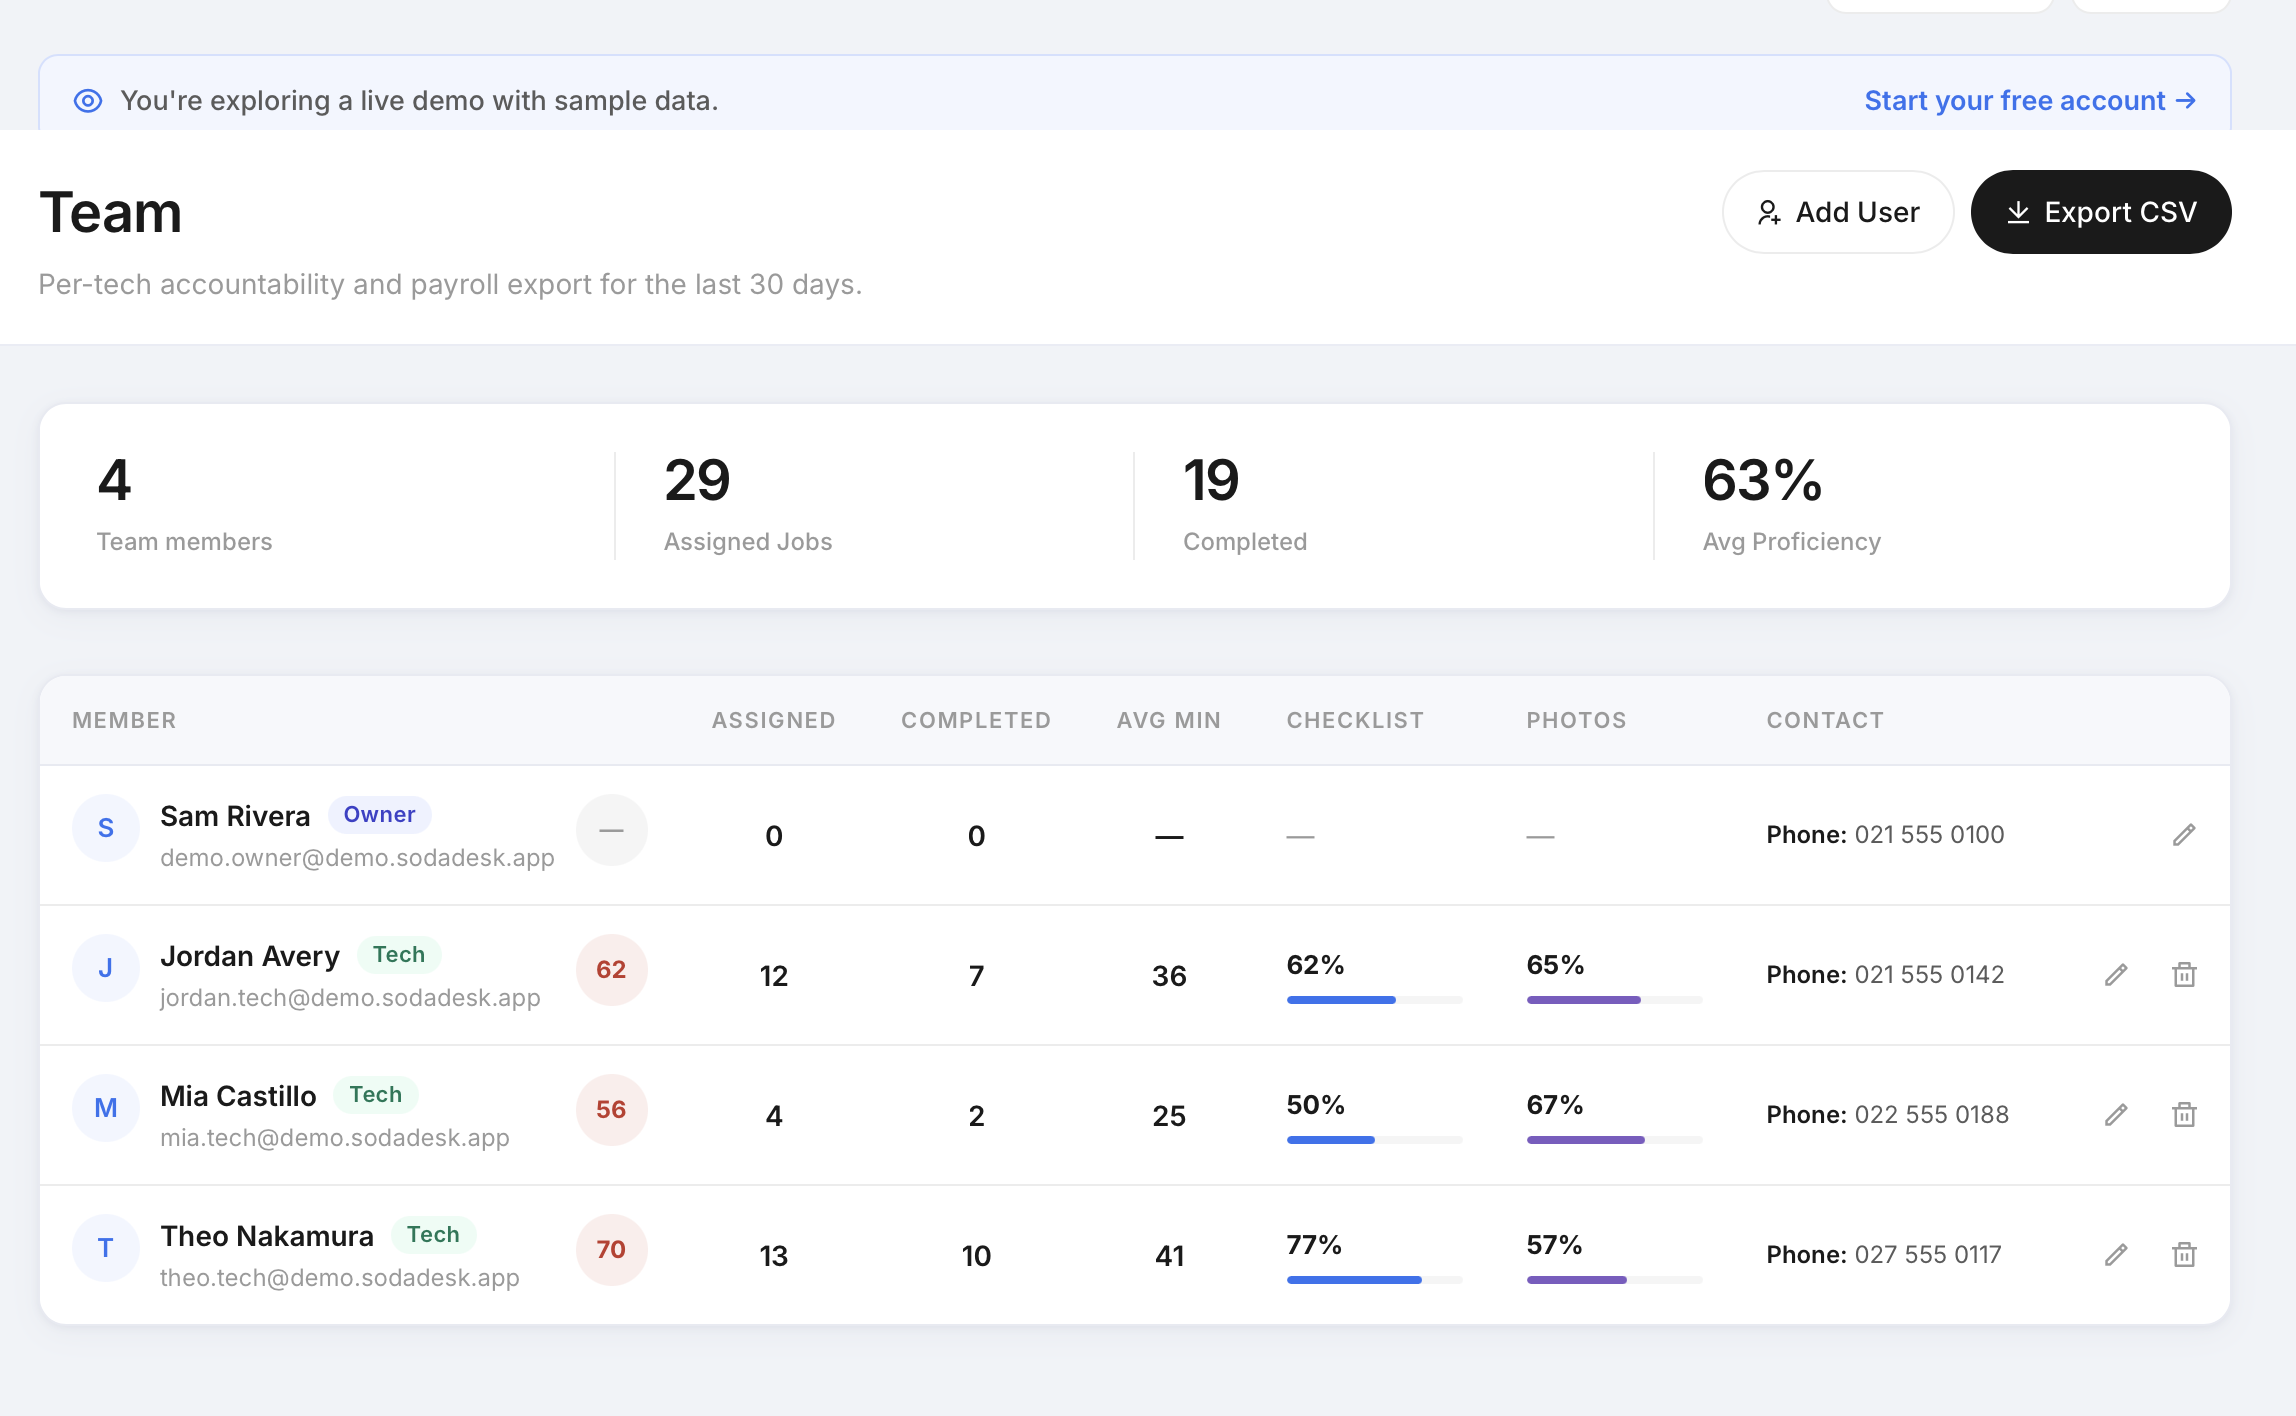Viewport: 2296px width, 1416px height.
Task: Open the Add User dialog
Action: pyautogui.click(x=1838, y=212)
